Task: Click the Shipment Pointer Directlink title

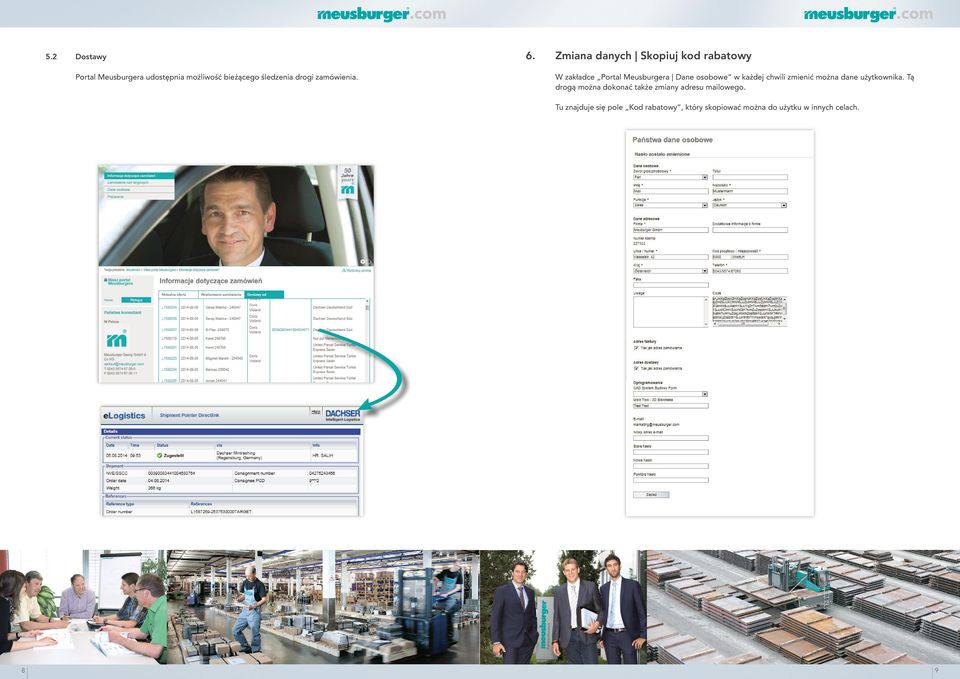Action: [x=189, y=415]
